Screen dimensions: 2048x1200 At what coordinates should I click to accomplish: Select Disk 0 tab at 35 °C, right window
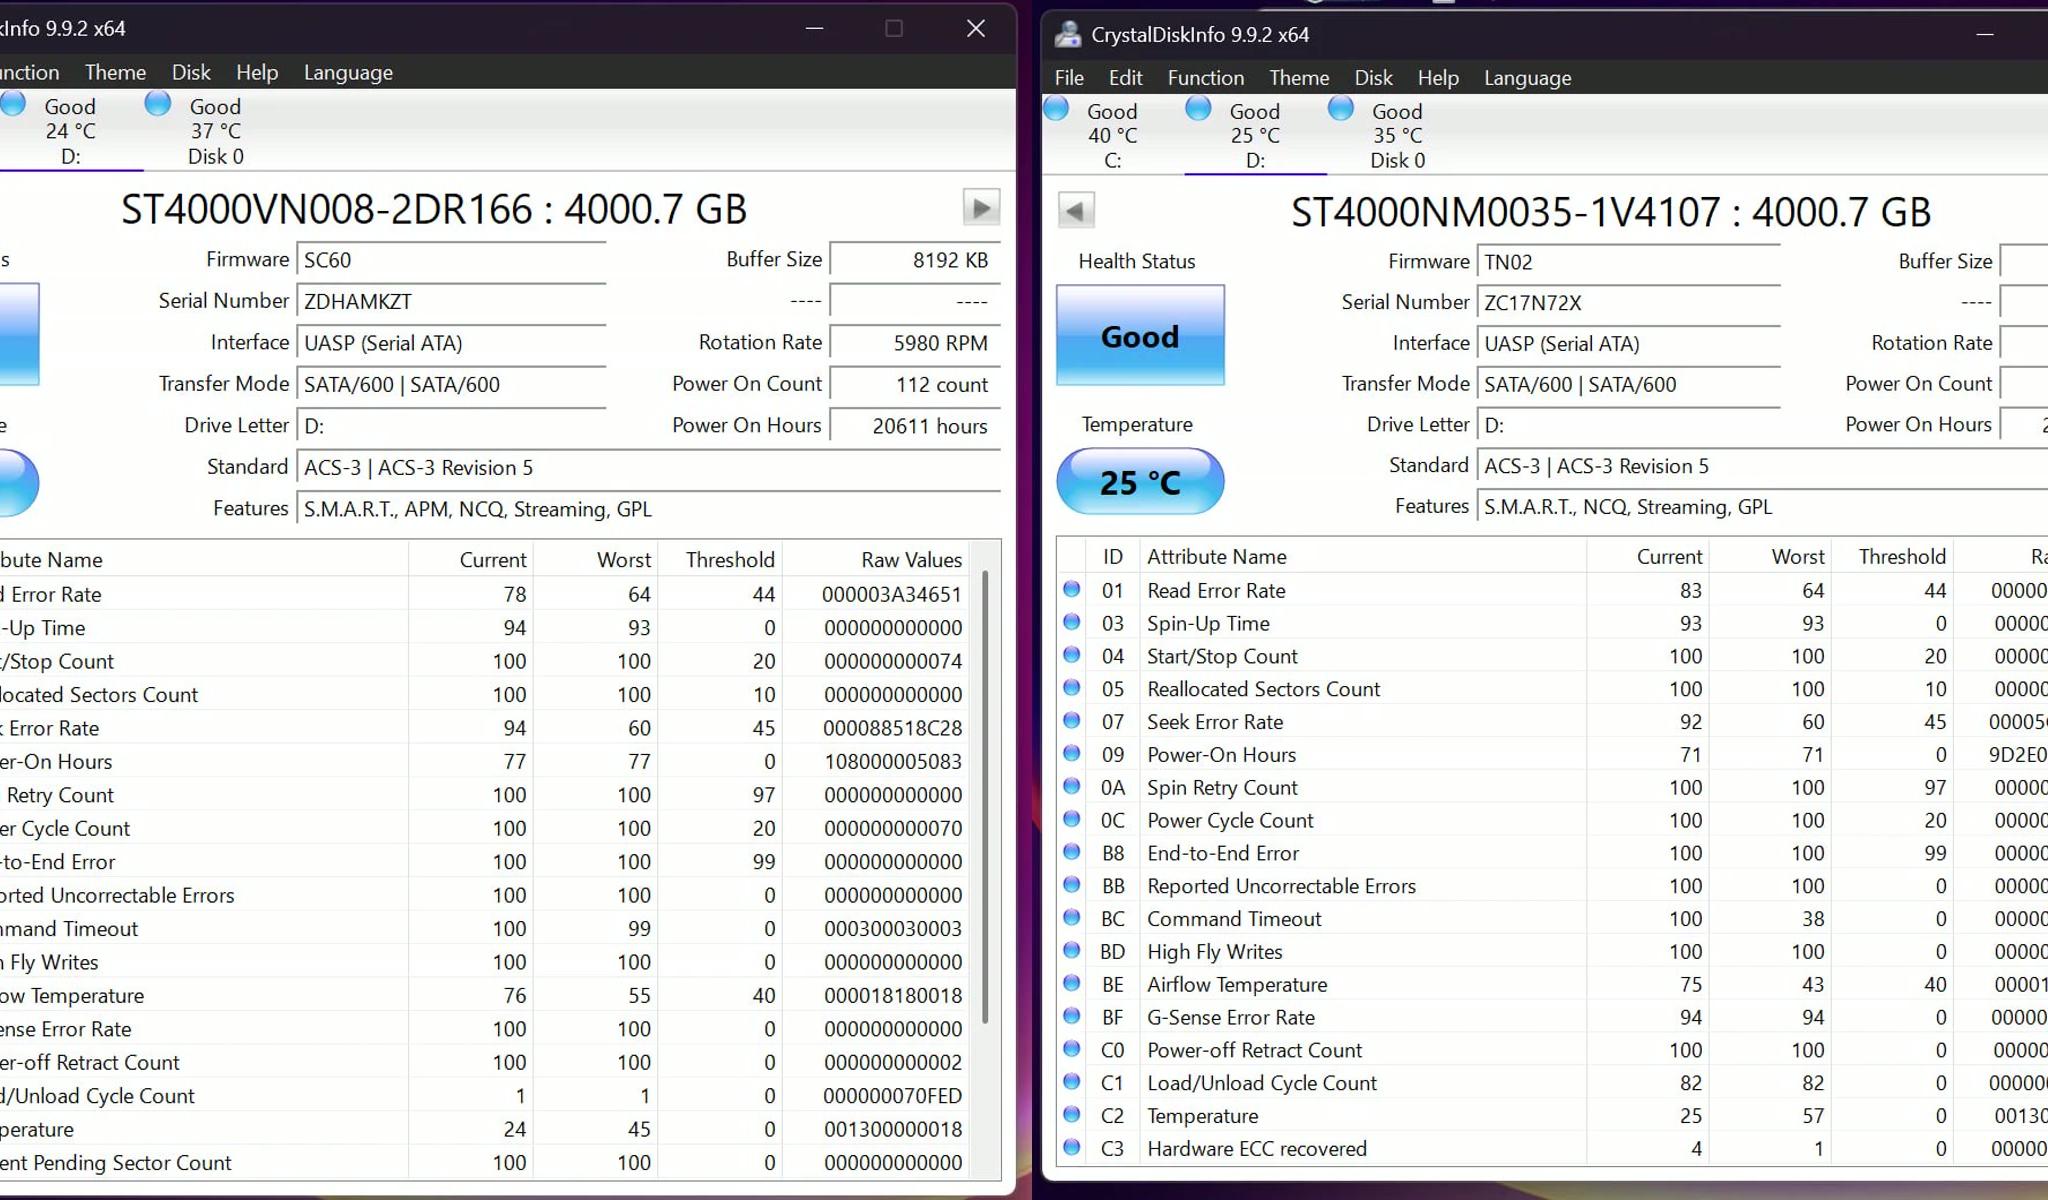[1397, 135]
